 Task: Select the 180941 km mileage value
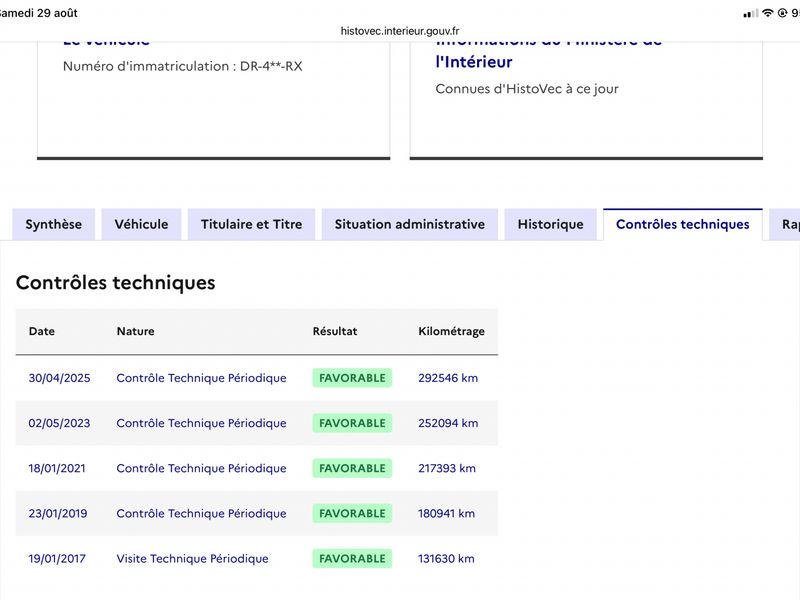tap(446, 513)
